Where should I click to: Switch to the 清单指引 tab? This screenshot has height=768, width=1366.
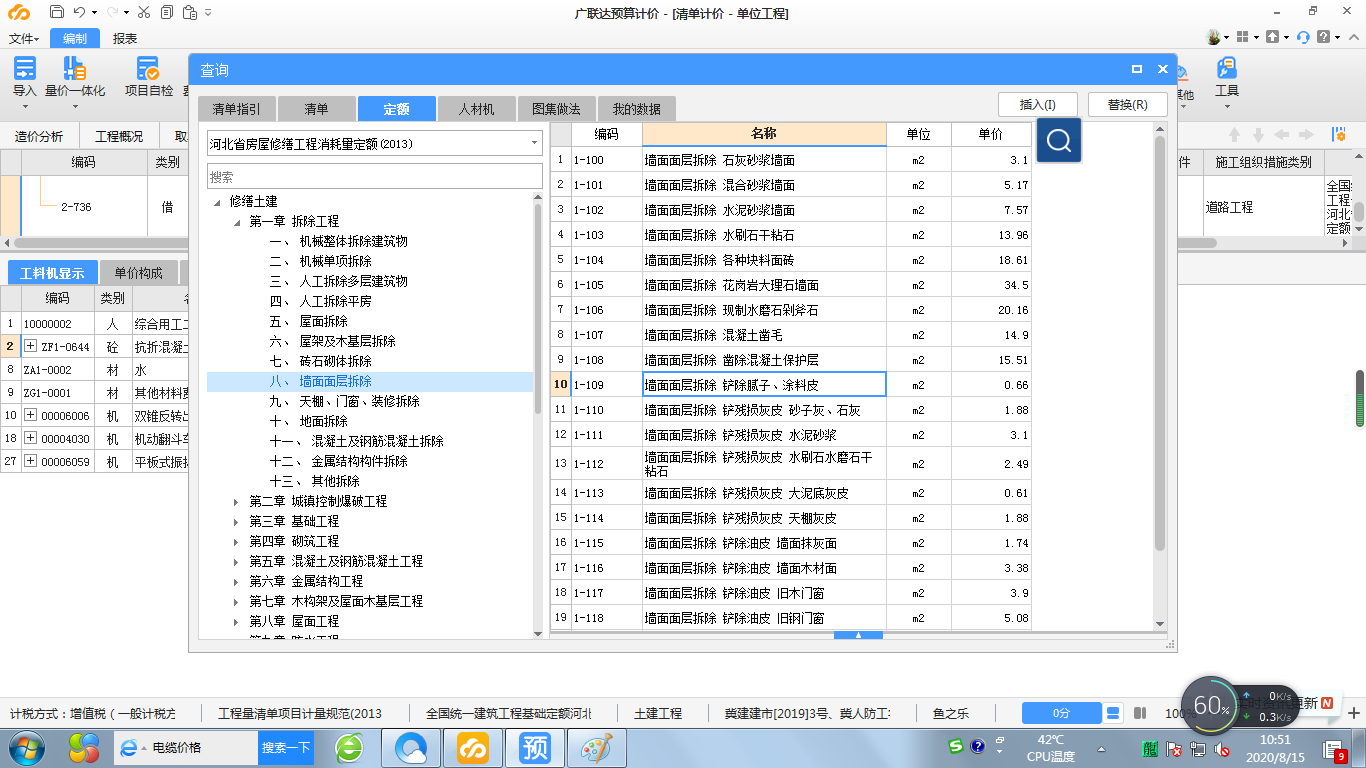[x=236, y=108]
